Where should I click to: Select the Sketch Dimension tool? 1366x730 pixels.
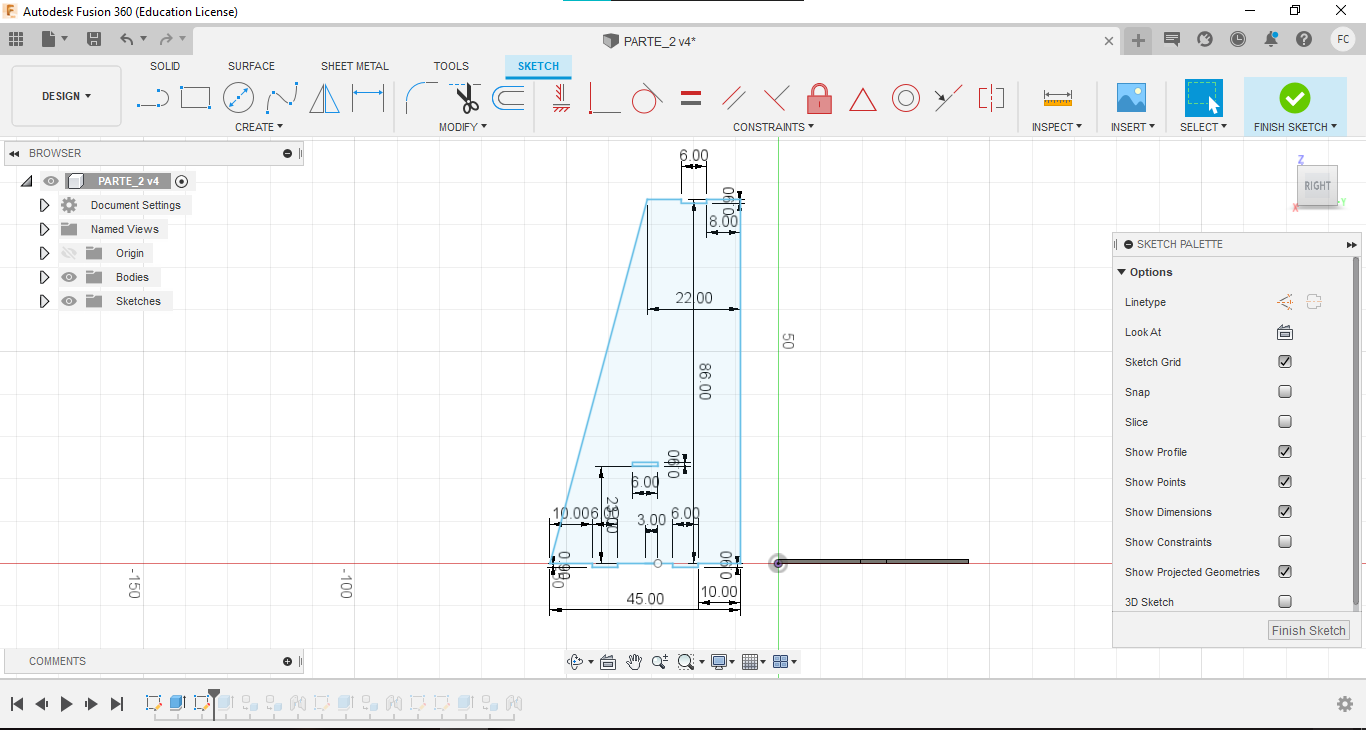tap(368, 98)
